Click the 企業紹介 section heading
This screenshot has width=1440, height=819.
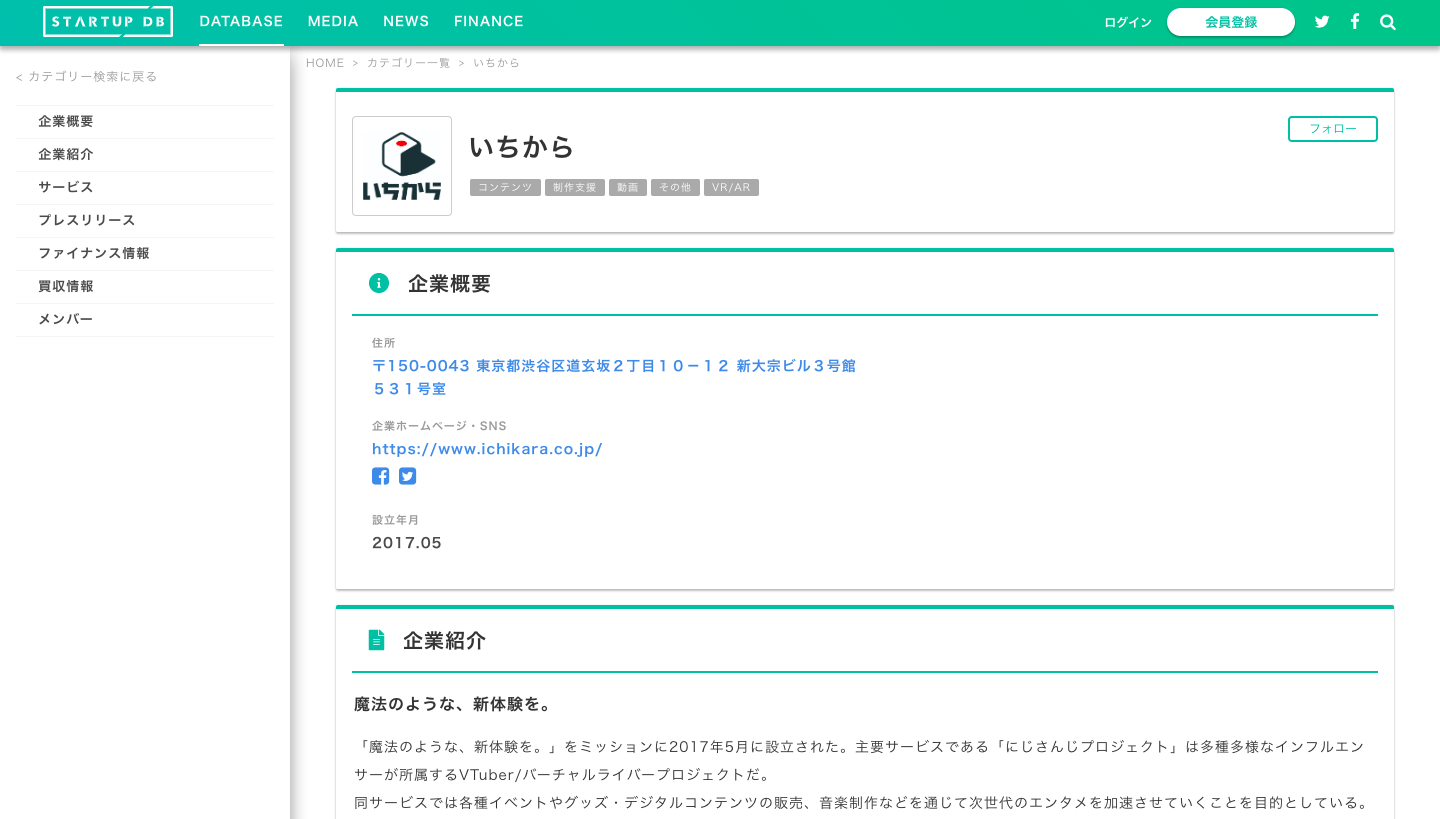pos(445,640)
